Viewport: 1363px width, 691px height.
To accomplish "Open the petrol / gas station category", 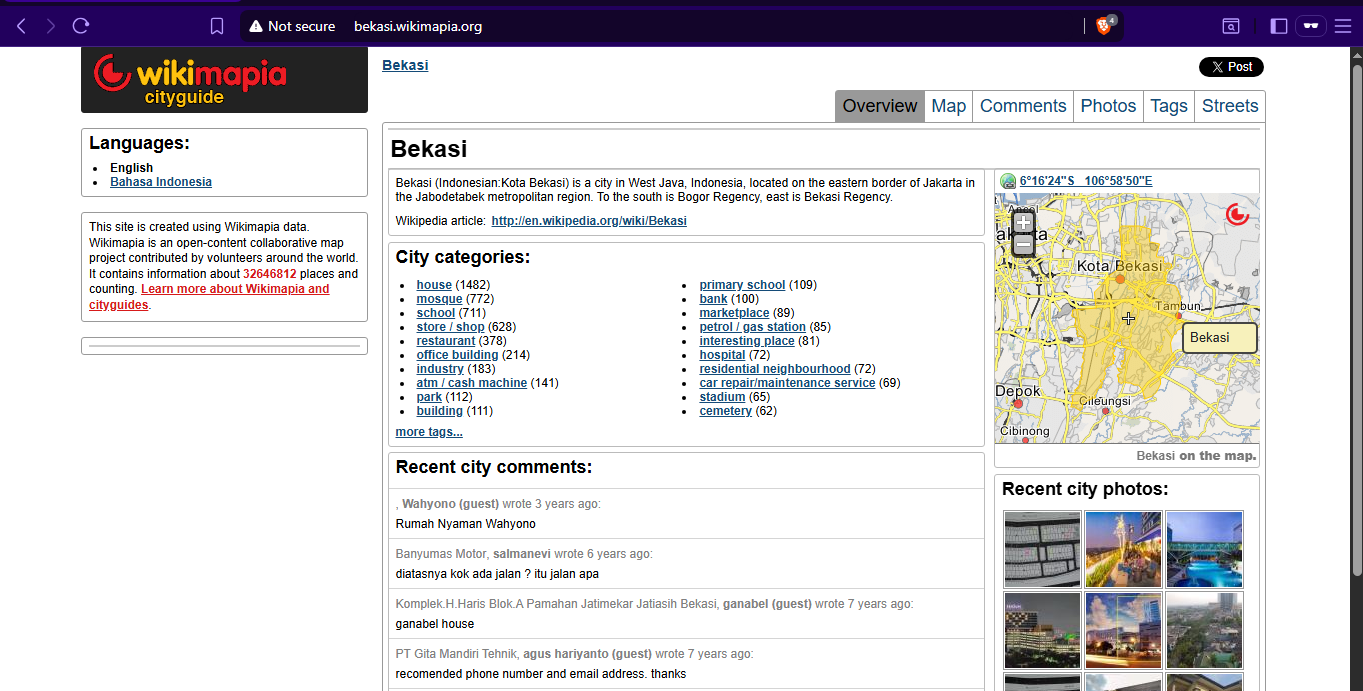I will pos(753,327).
